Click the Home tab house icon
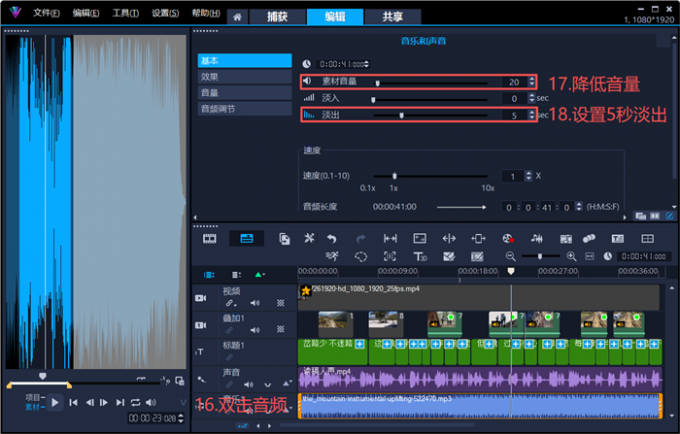680x434 pixels. [x=237, y=17]
